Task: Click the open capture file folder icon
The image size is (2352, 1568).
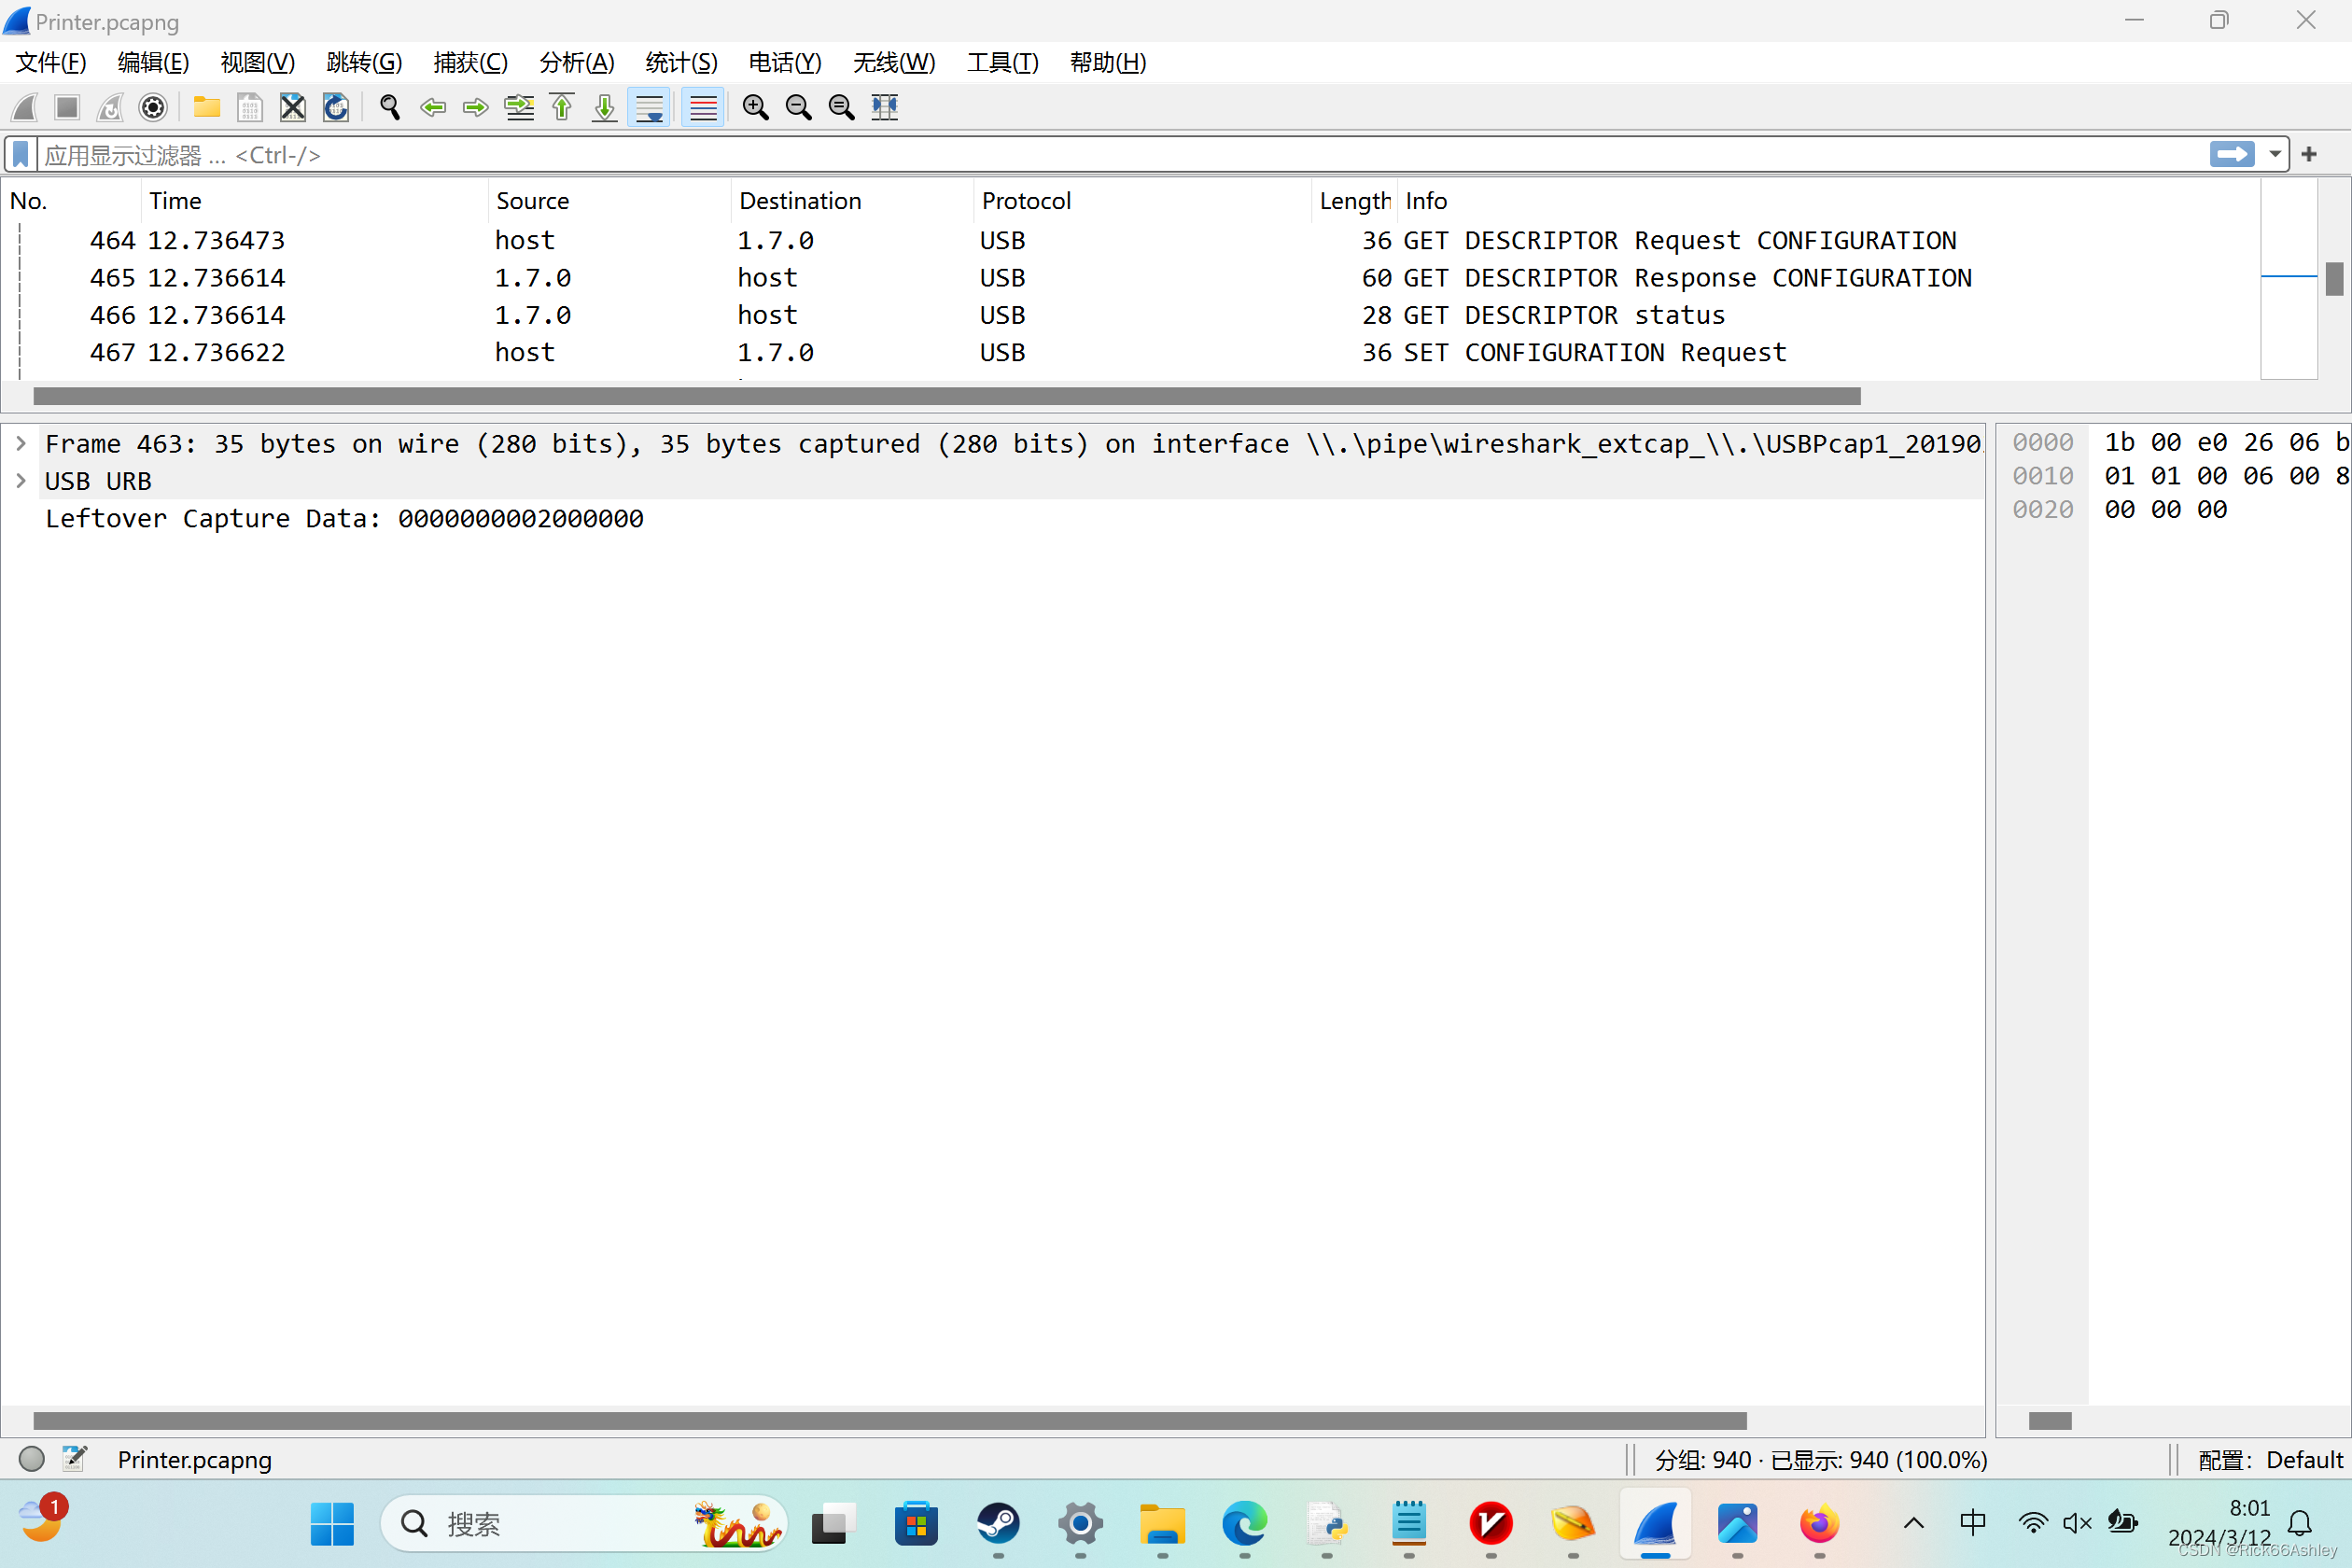Action: pyautogui.click(x=207, y=107)
